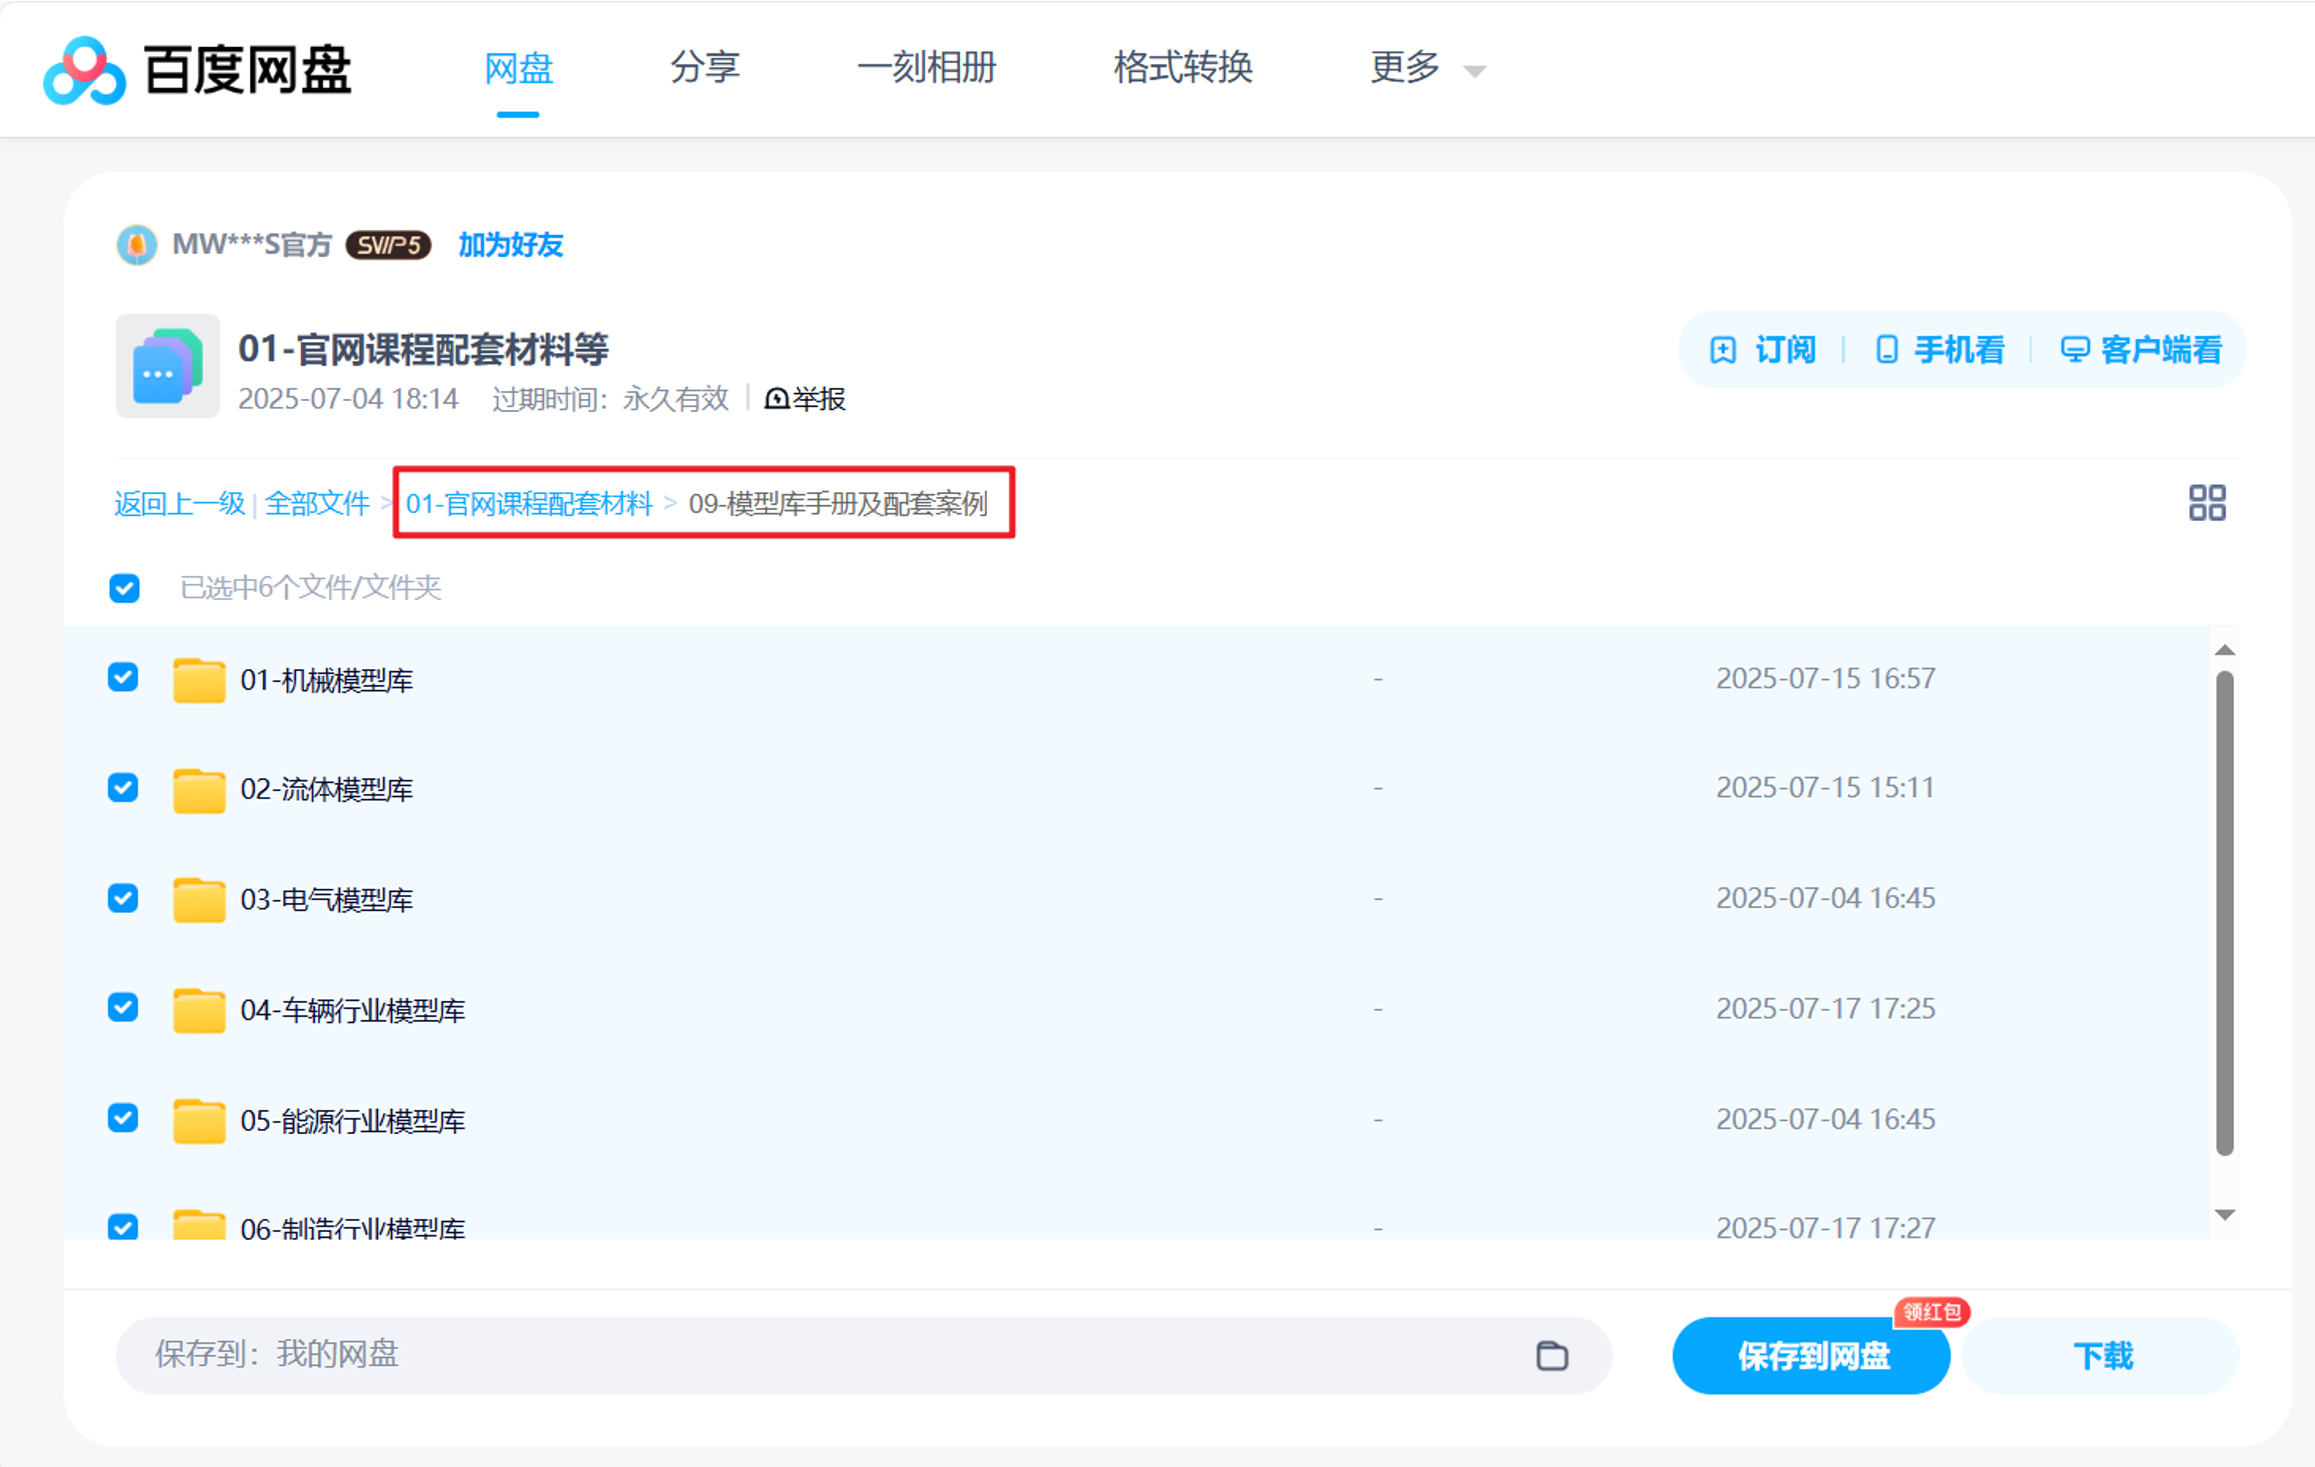Image resolution: width=2315 pixels, height=1467 pixels.
Task: Click the 订阅 subscribe icon
Action: (1723, 350)
